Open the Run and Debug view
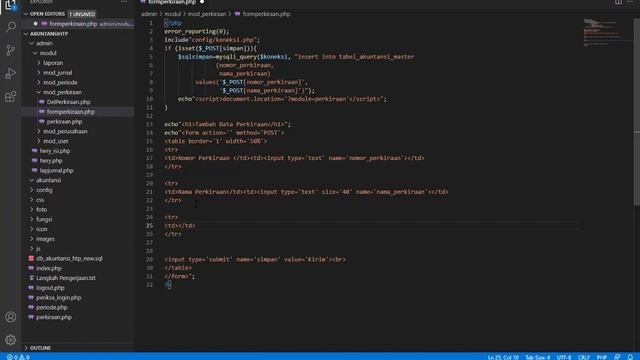640x360 pixels. click(x=11, y=73)
